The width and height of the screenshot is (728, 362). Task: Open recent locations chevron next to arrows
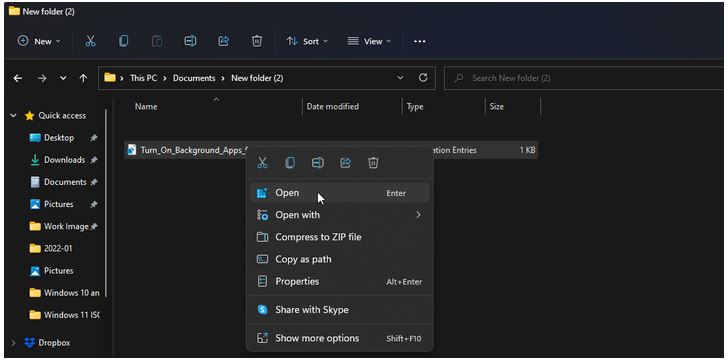[x=63, y=78]
